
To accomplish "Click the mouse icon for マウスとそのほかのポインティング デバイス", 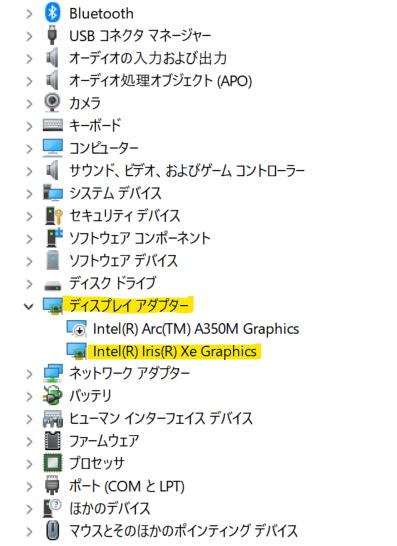I will pyautogui.click(x=53, y=531).
